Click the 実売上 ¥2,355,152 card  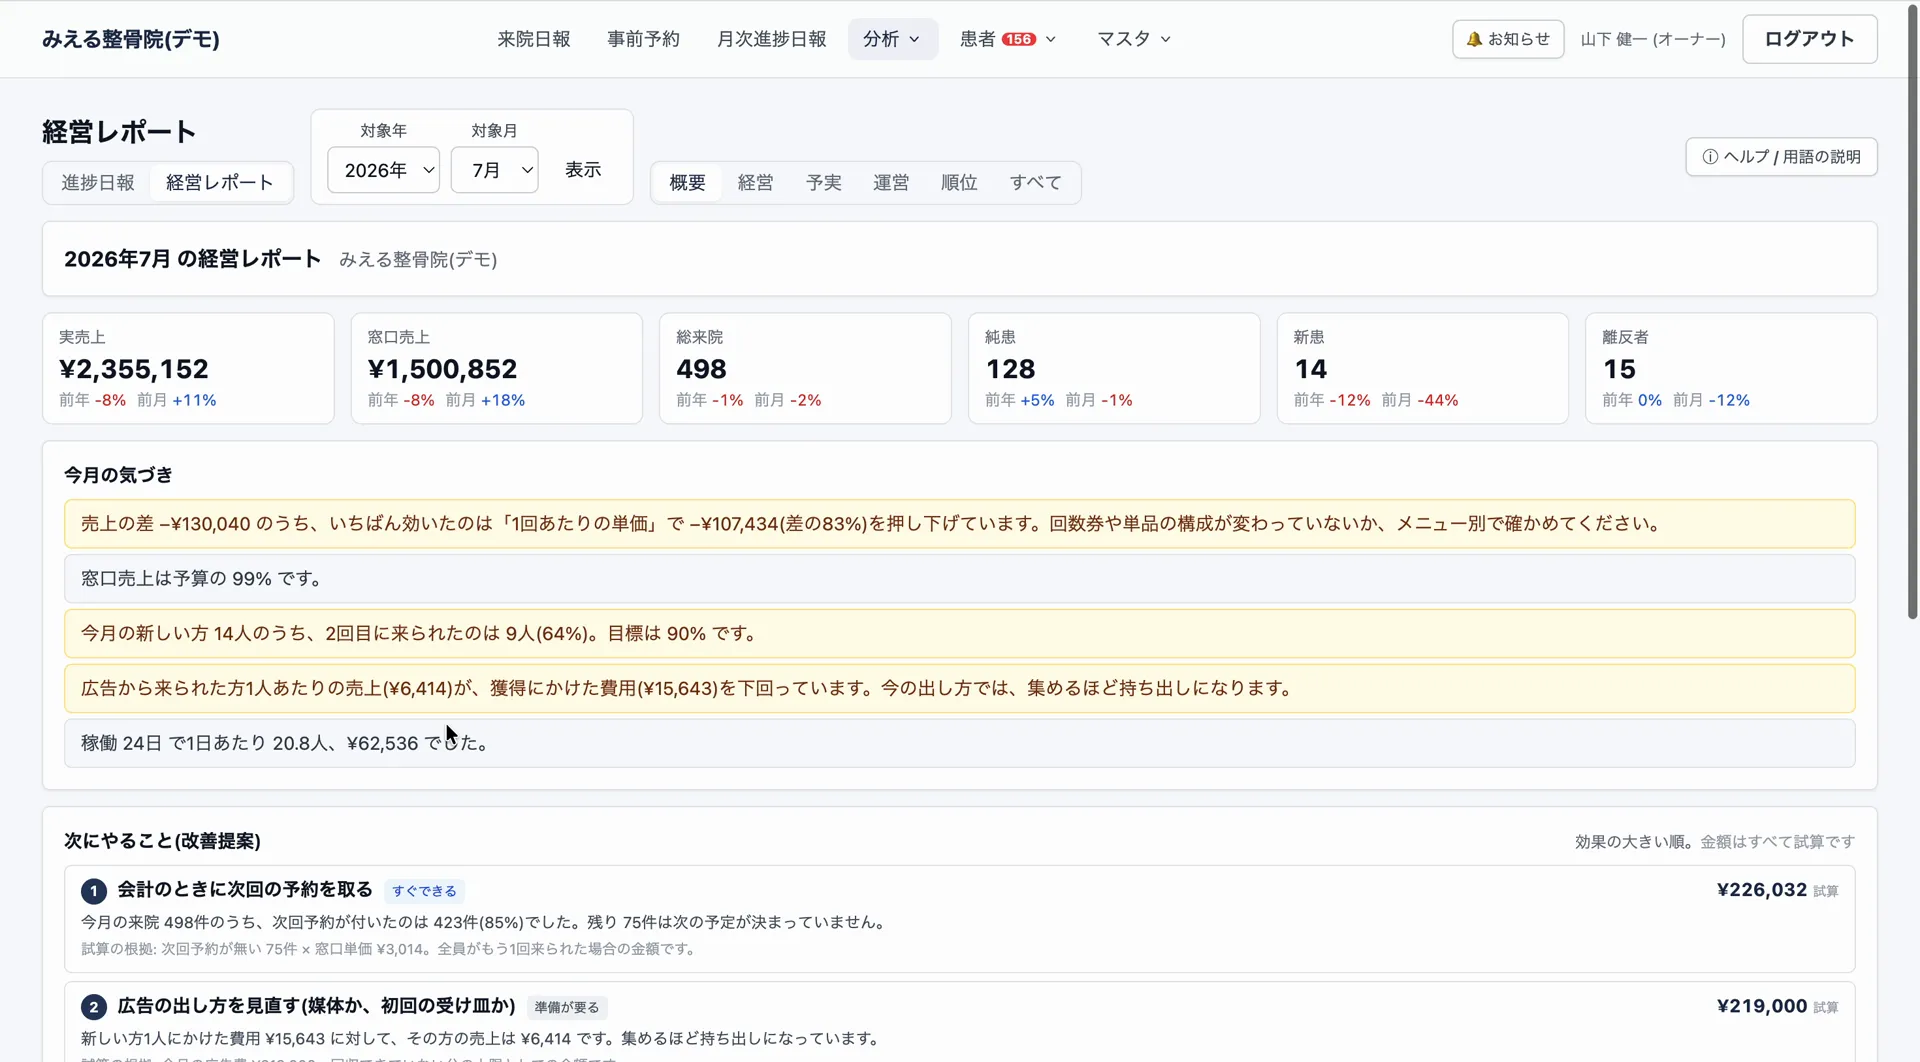[188, 368]
